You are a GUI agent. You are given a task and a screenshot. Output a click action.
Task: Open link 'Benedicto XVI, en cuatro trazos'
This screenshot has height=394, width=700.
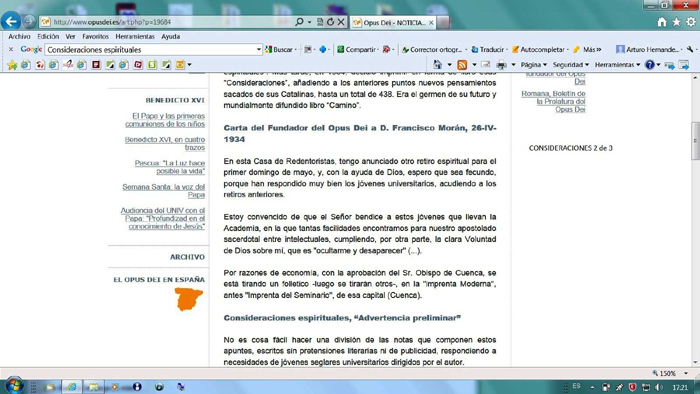165,144
